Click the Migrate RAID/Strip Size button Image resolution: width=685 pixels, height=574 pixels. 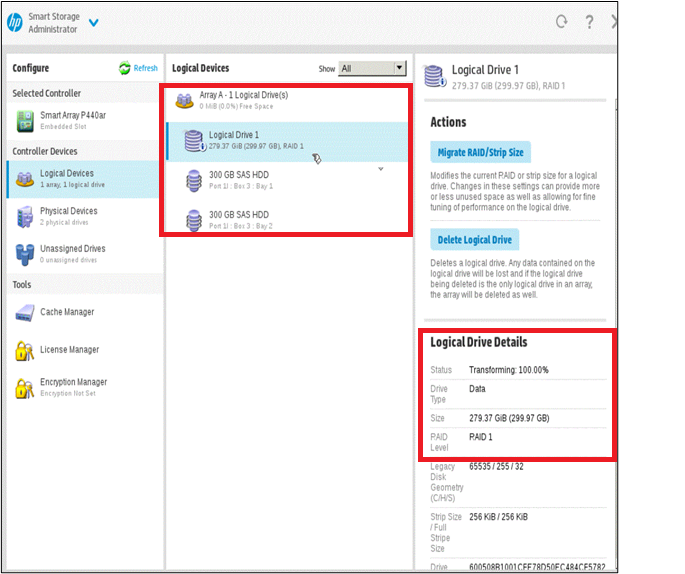coord(481,152)
